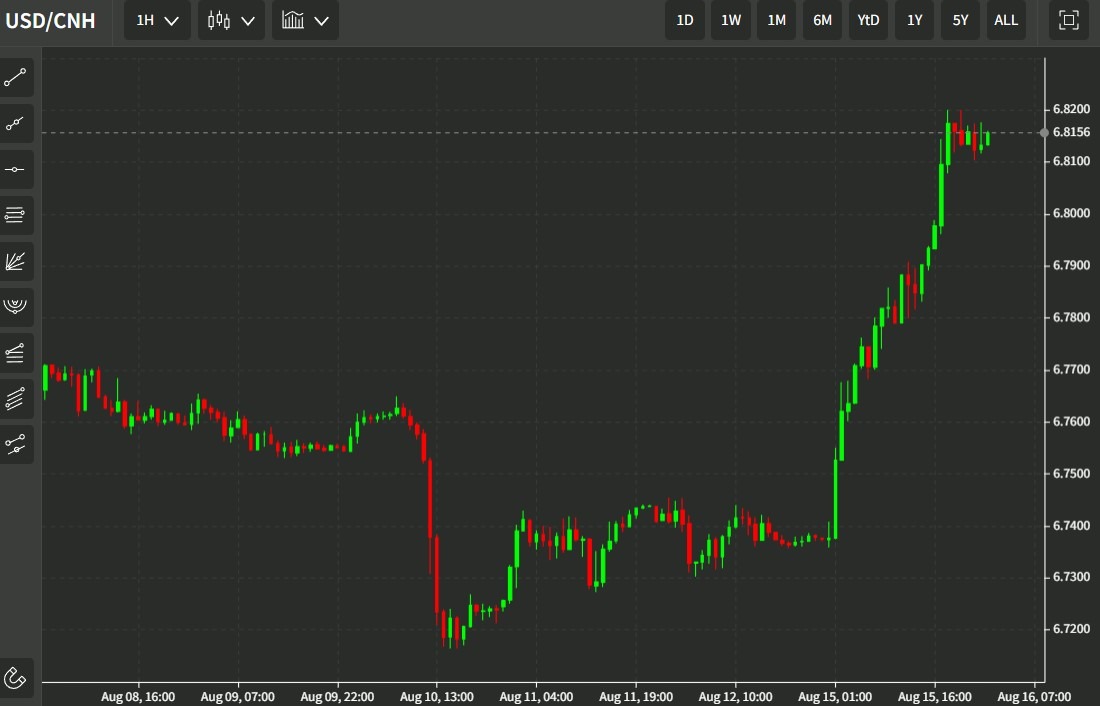1100x706 pixels.
Task: Select the Fibonacci retracement tool
Action: coord(15,352)
